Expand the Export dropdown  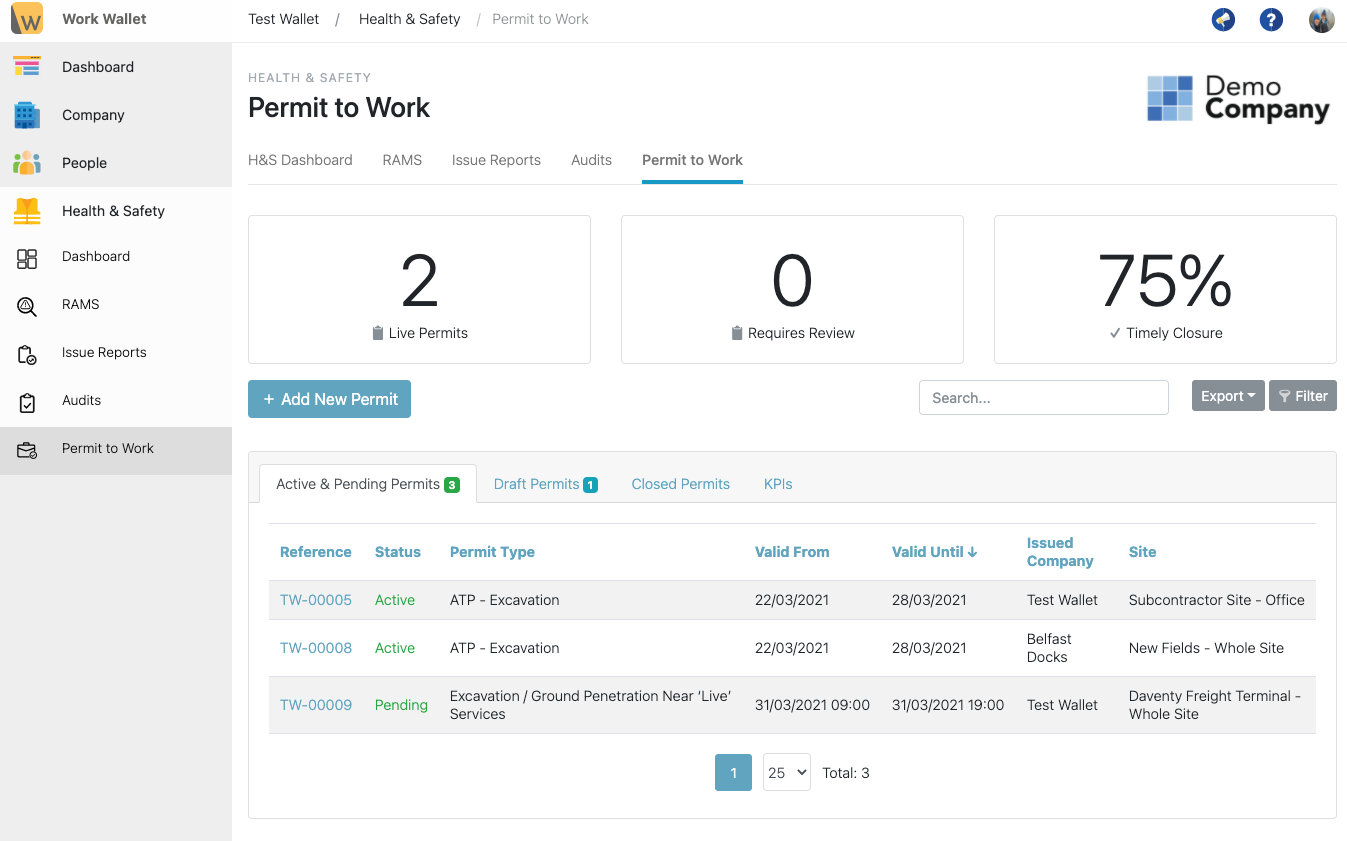click(1227, 395)
